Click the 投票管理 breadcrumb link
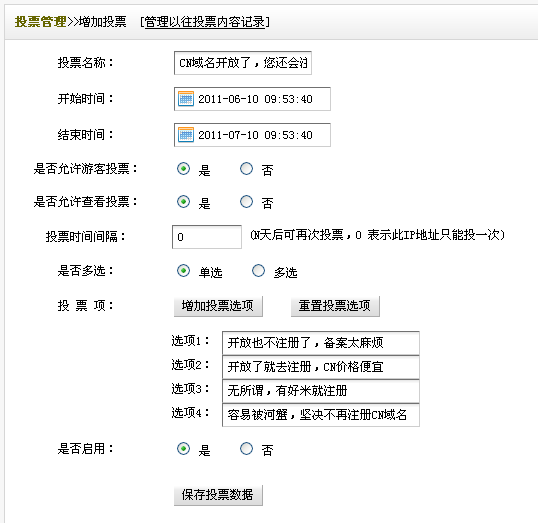Screen dimensions: 538x523 40,22
